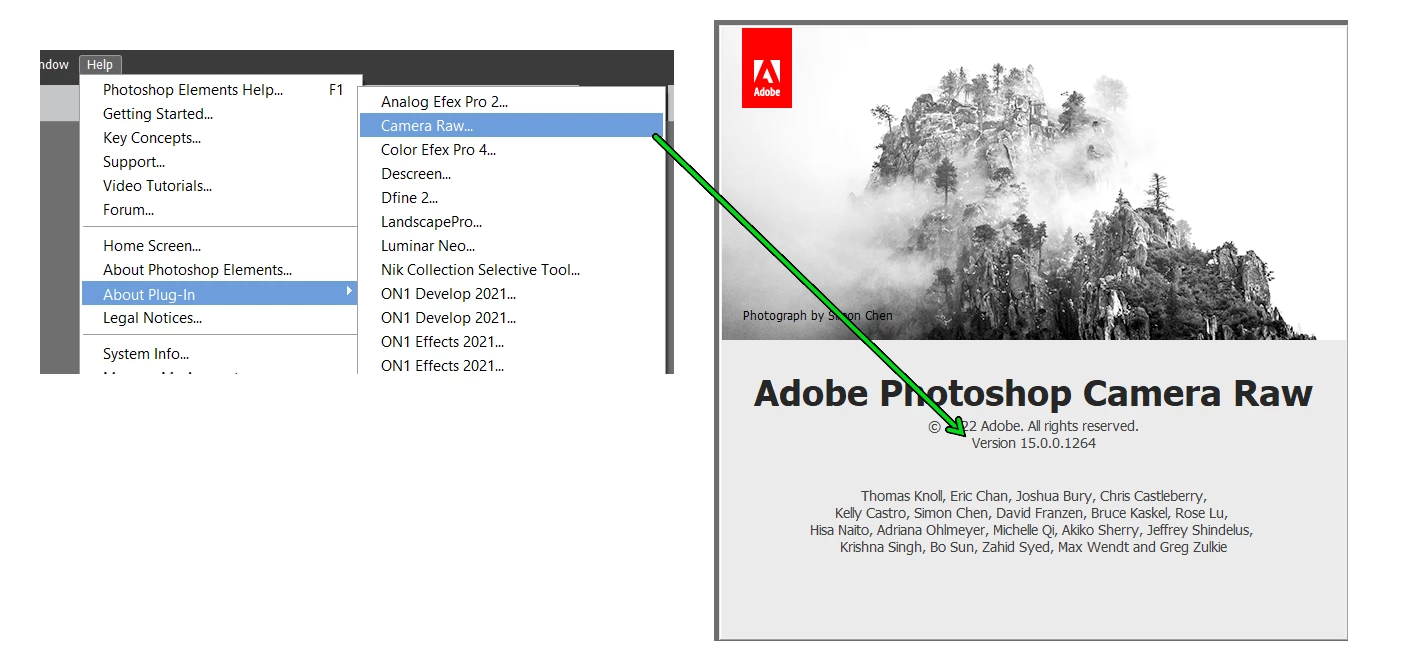This screenshot has height=661, width=1408.
Task: Click the 'All rights reserved' copyright line
Action: (1033, 426)
